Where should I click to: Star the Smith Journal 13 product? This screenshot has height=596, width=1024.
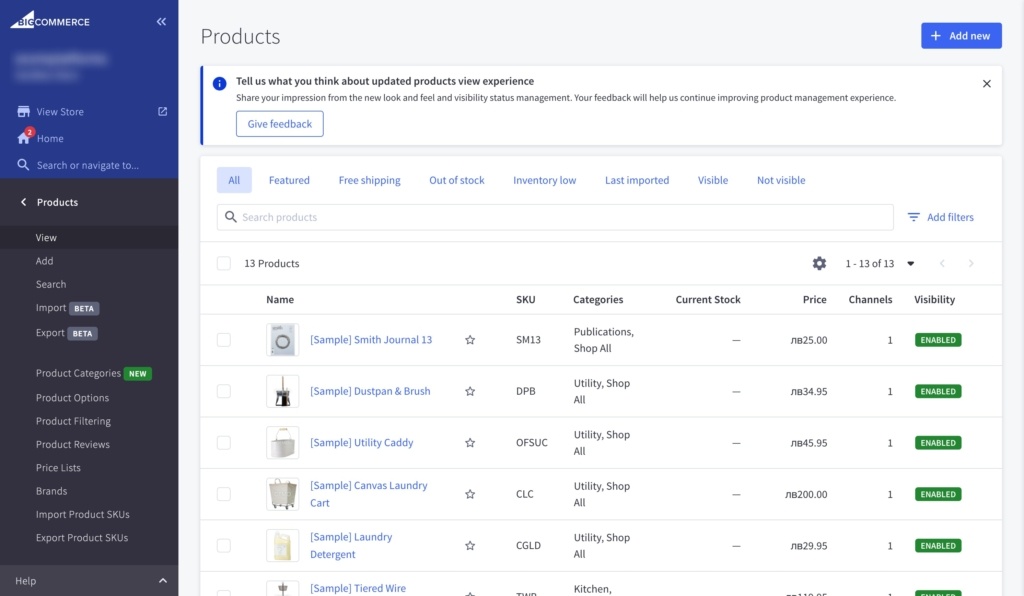pyautogui.click(x=470, y=339)
